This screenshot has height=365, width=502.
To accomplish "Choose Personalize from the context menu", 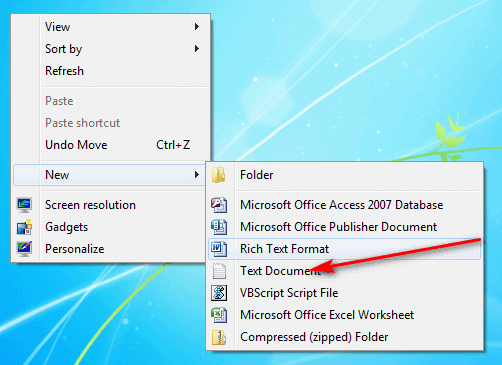I will (x=109, y=249).
